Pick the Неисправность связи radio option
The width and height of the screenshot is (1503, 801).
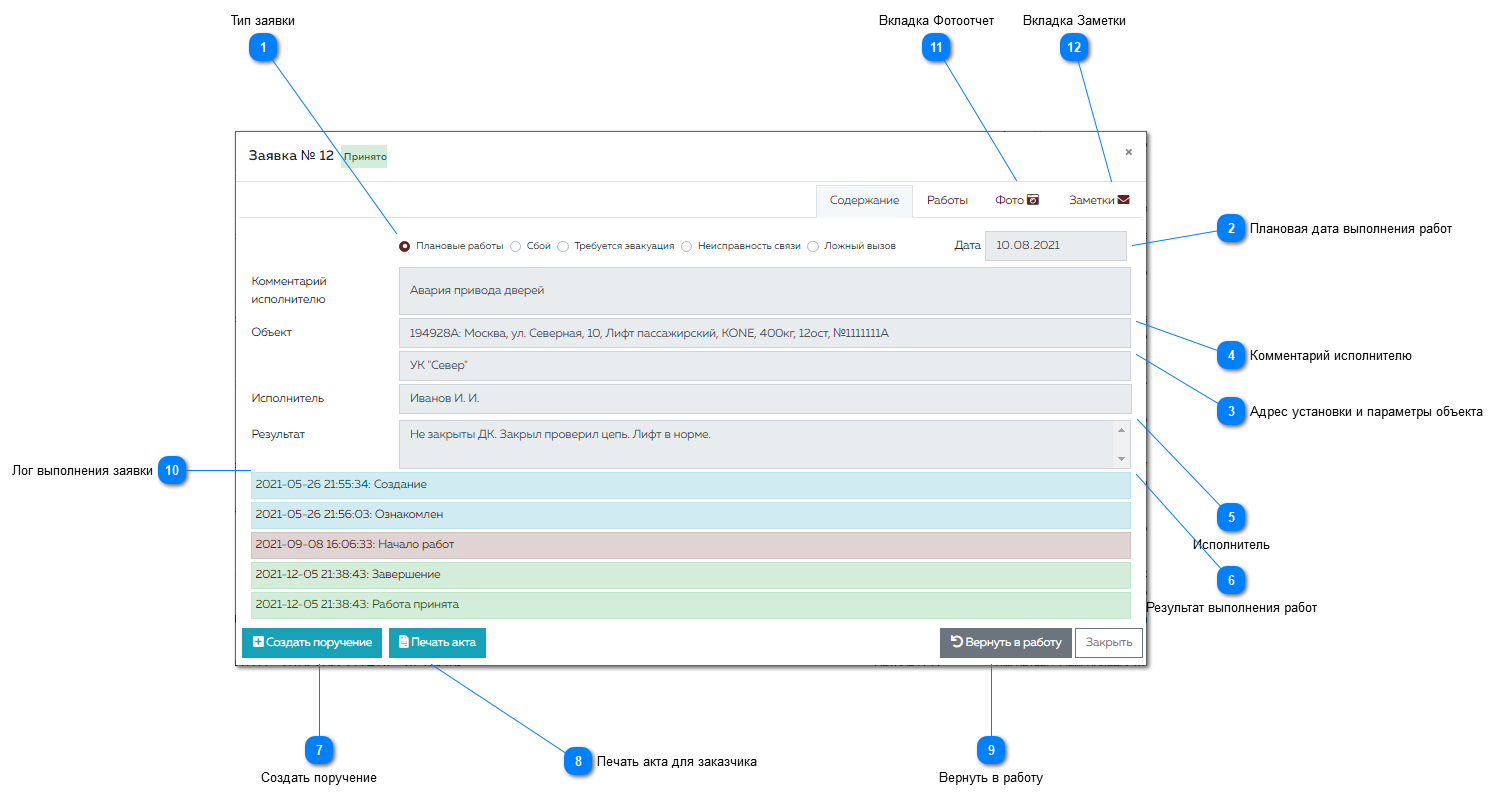(687, 246)
